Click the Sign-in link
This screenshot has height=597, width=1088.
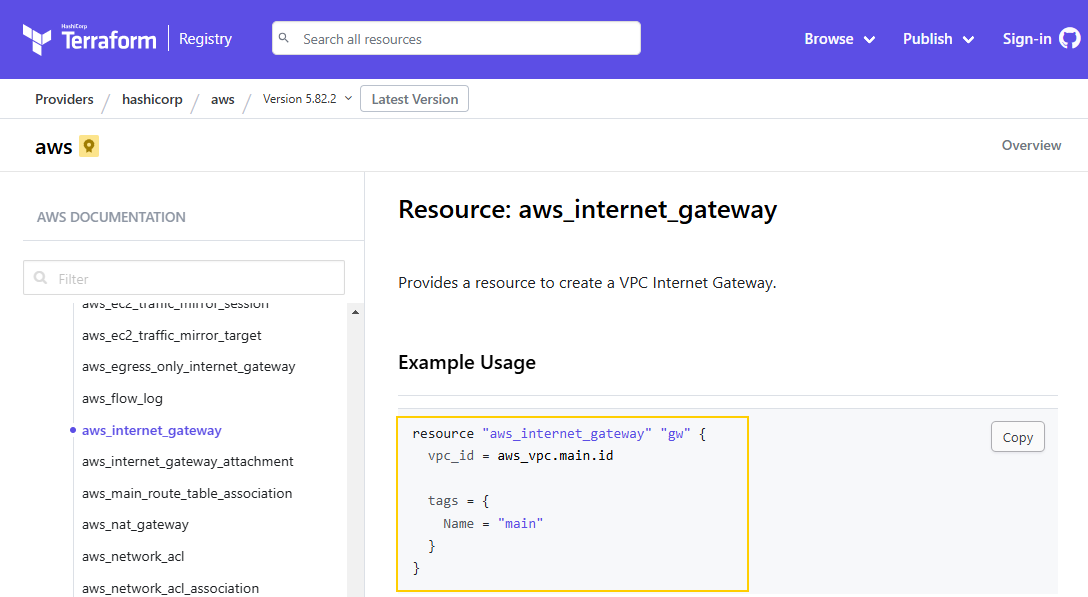point(1027,39)
